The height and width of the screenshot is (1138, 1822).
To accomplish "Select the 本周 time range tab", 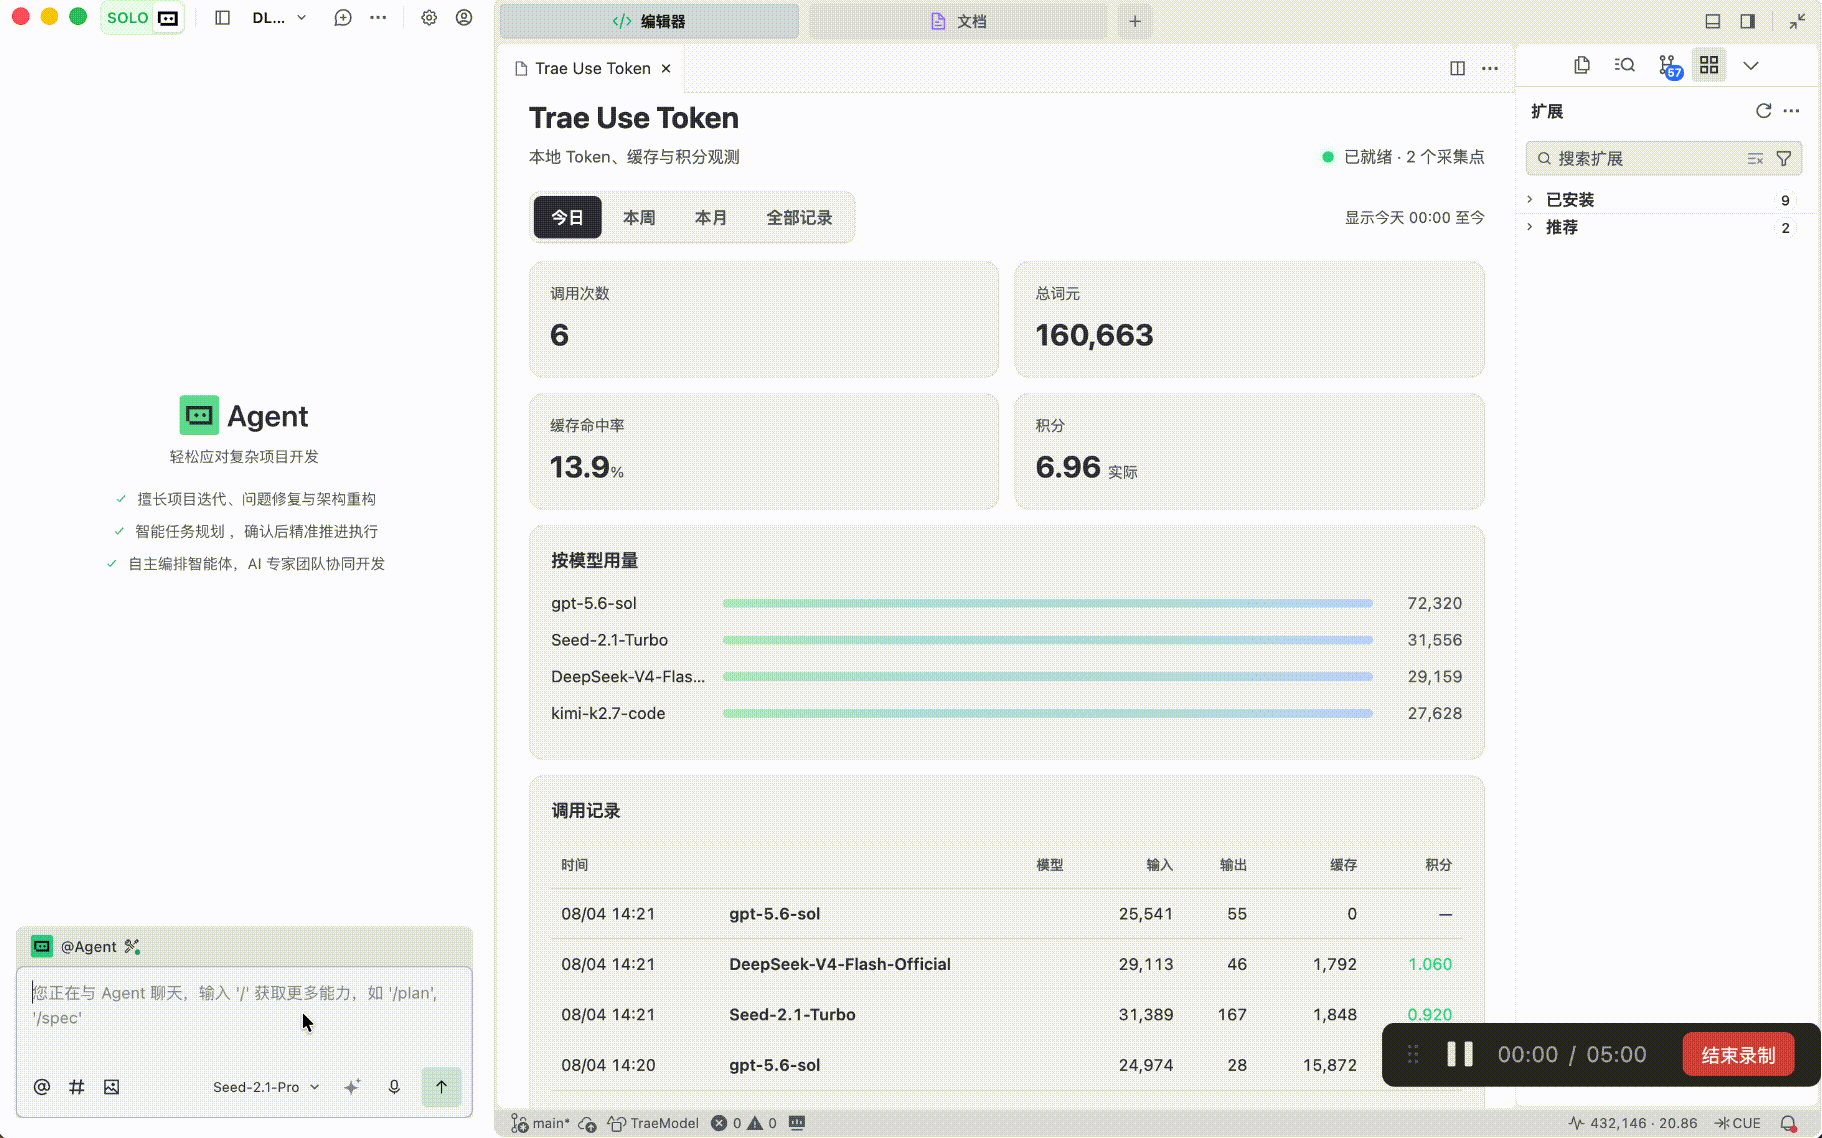I will click(x=639, y=217).
